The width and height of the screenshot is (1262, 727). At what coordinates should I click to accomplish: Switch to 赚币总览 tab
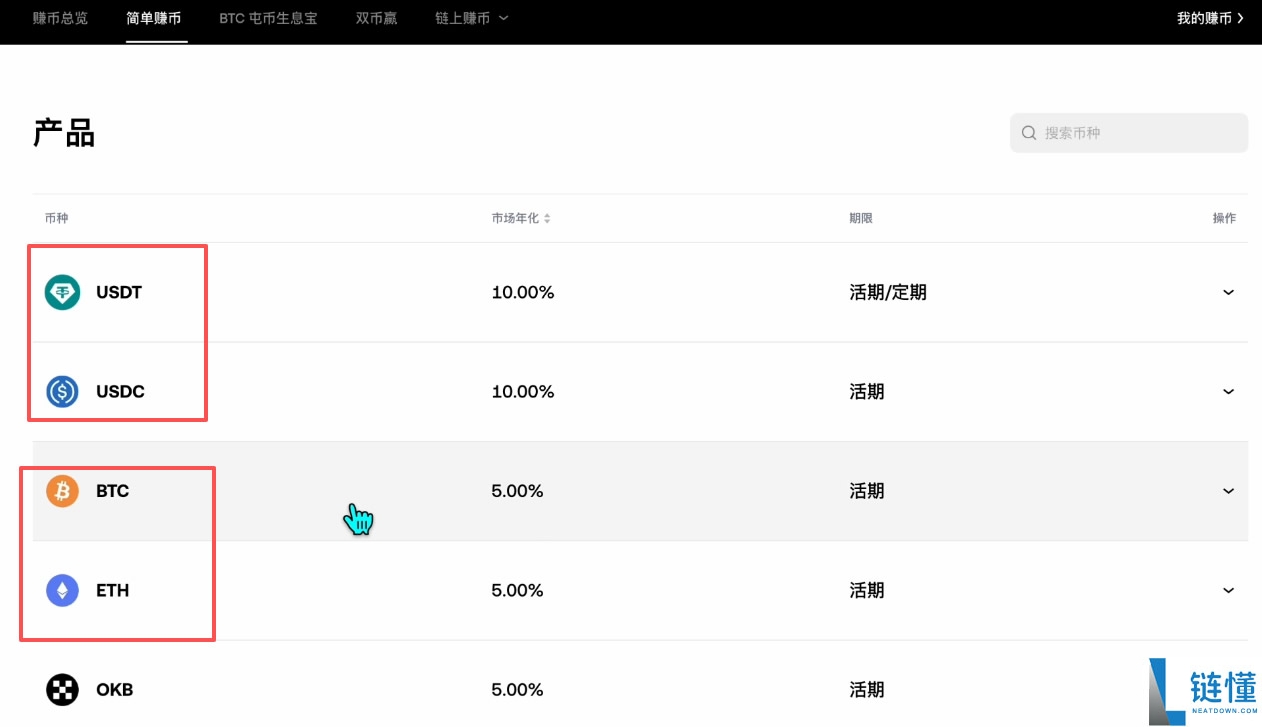(x=60, y=18)
